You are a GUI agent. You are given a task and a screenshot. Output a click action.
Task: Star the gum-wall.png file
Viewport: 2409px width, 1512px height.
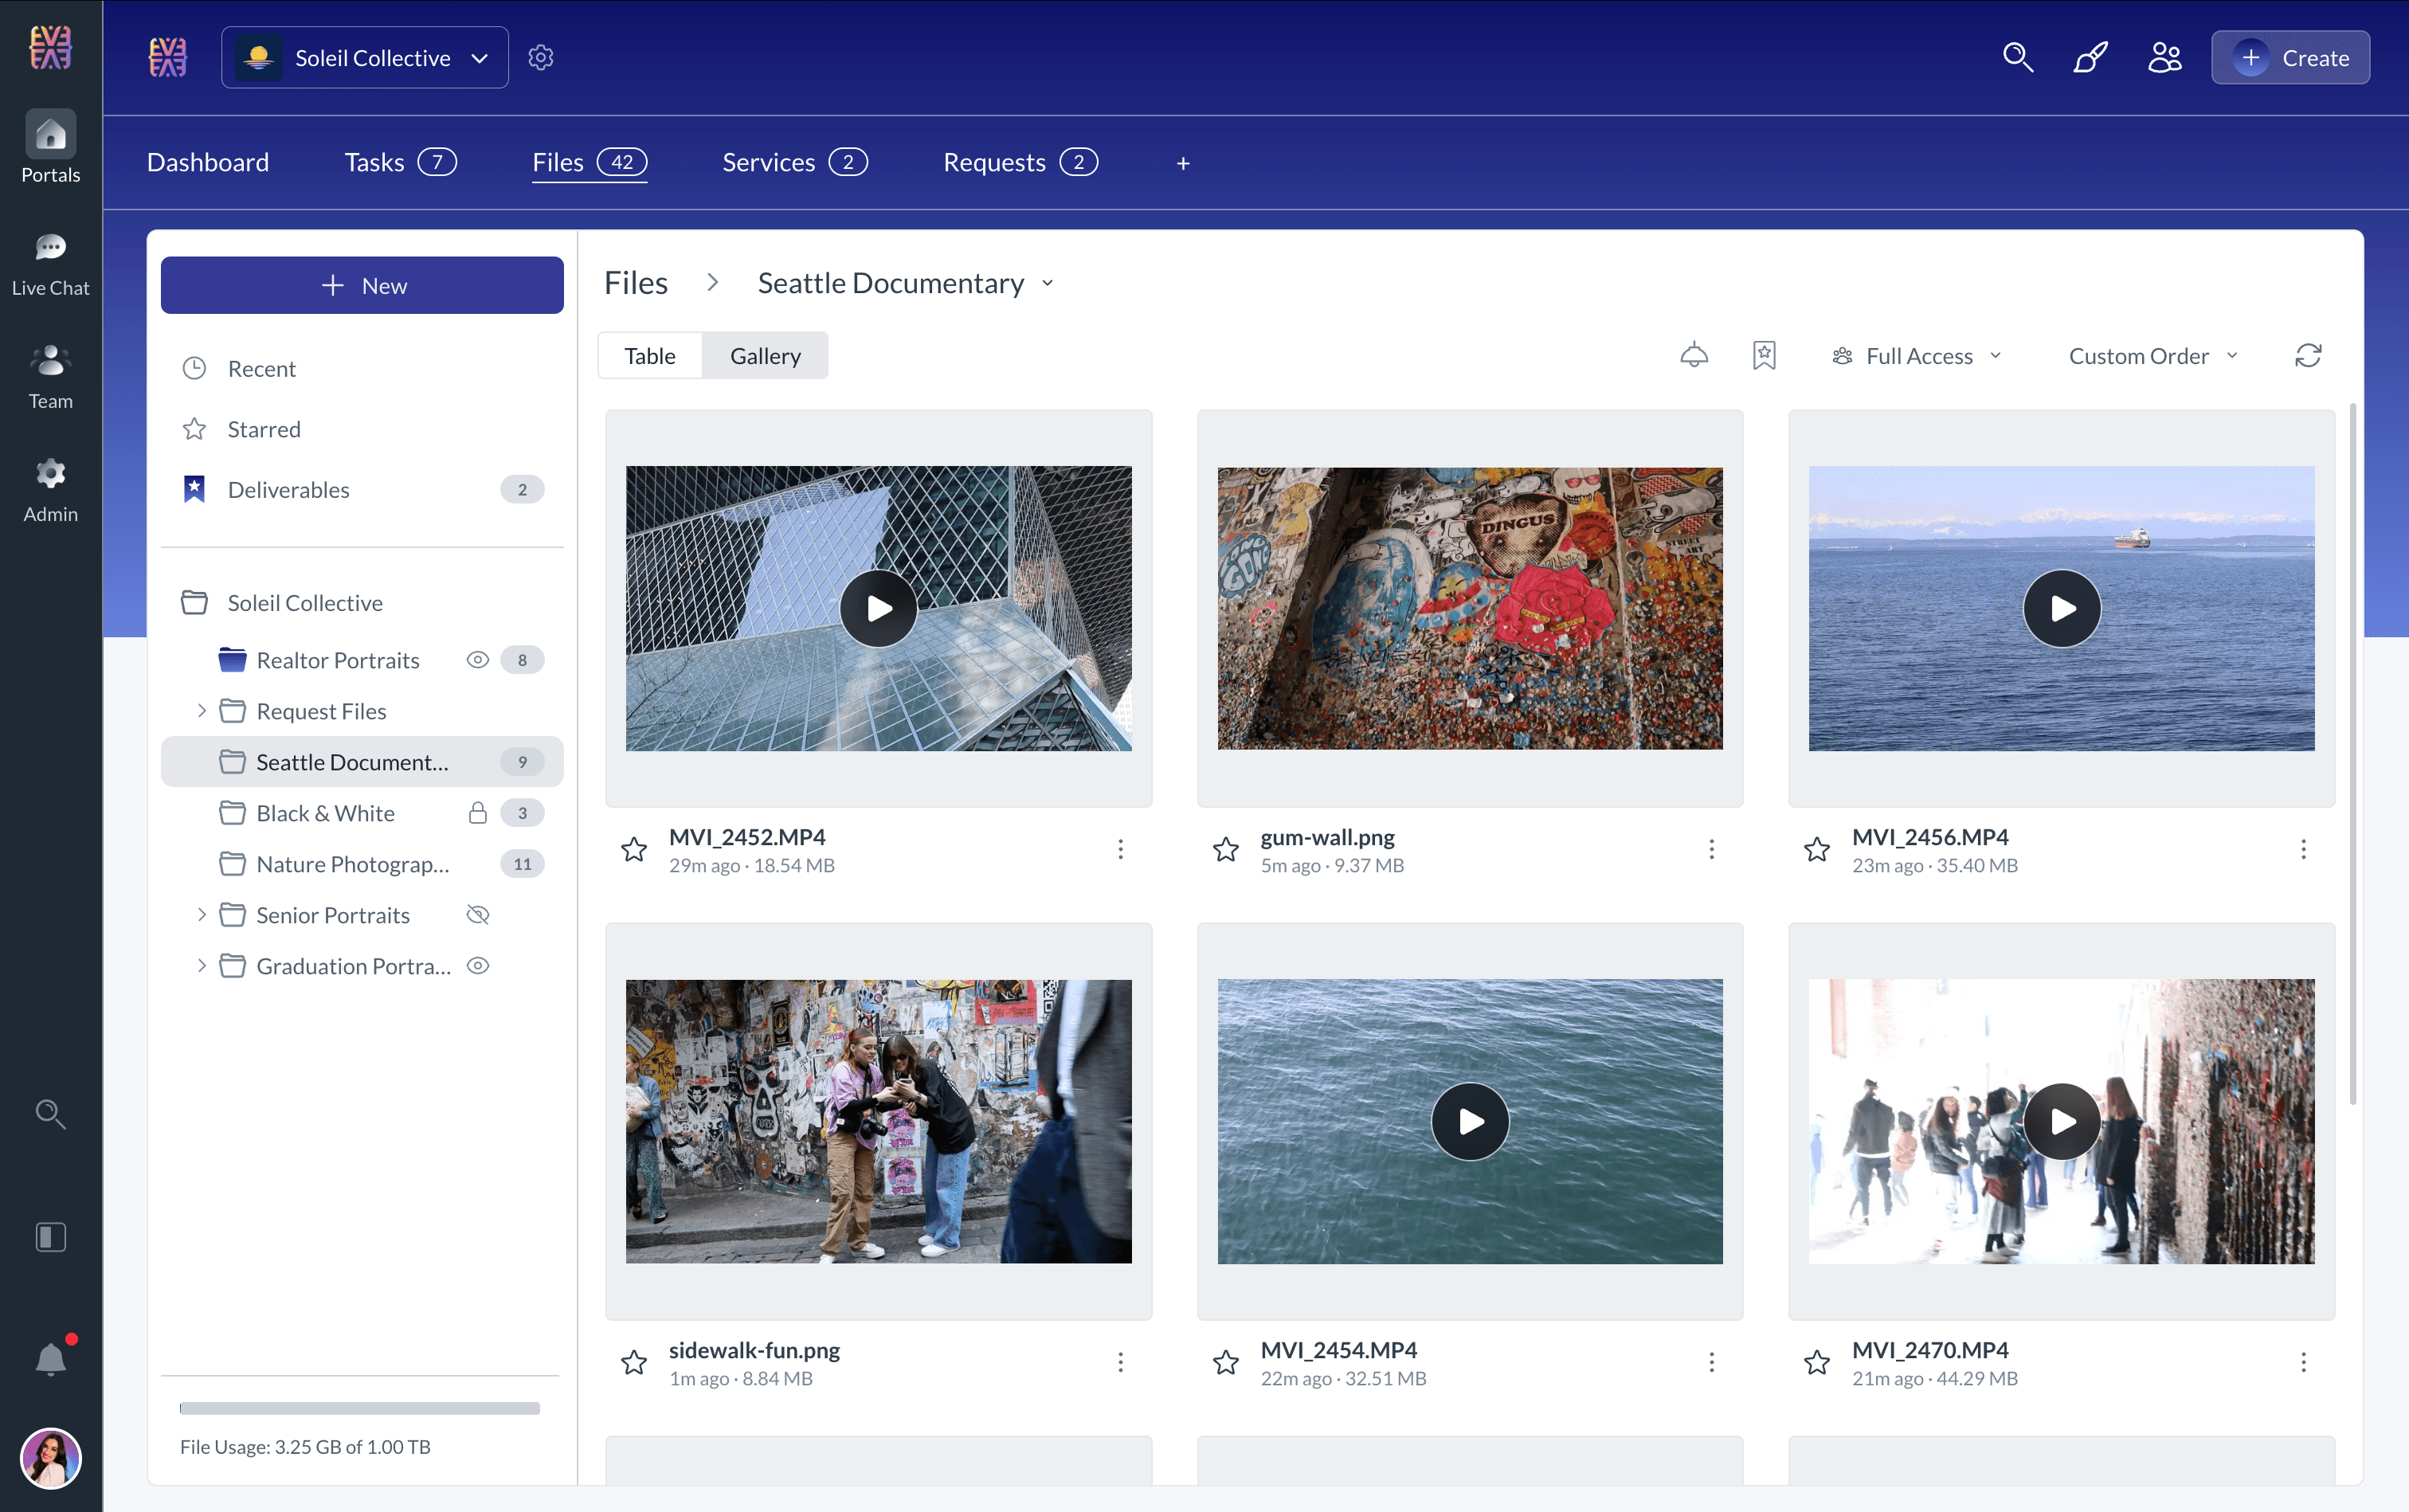[1226, 849]
